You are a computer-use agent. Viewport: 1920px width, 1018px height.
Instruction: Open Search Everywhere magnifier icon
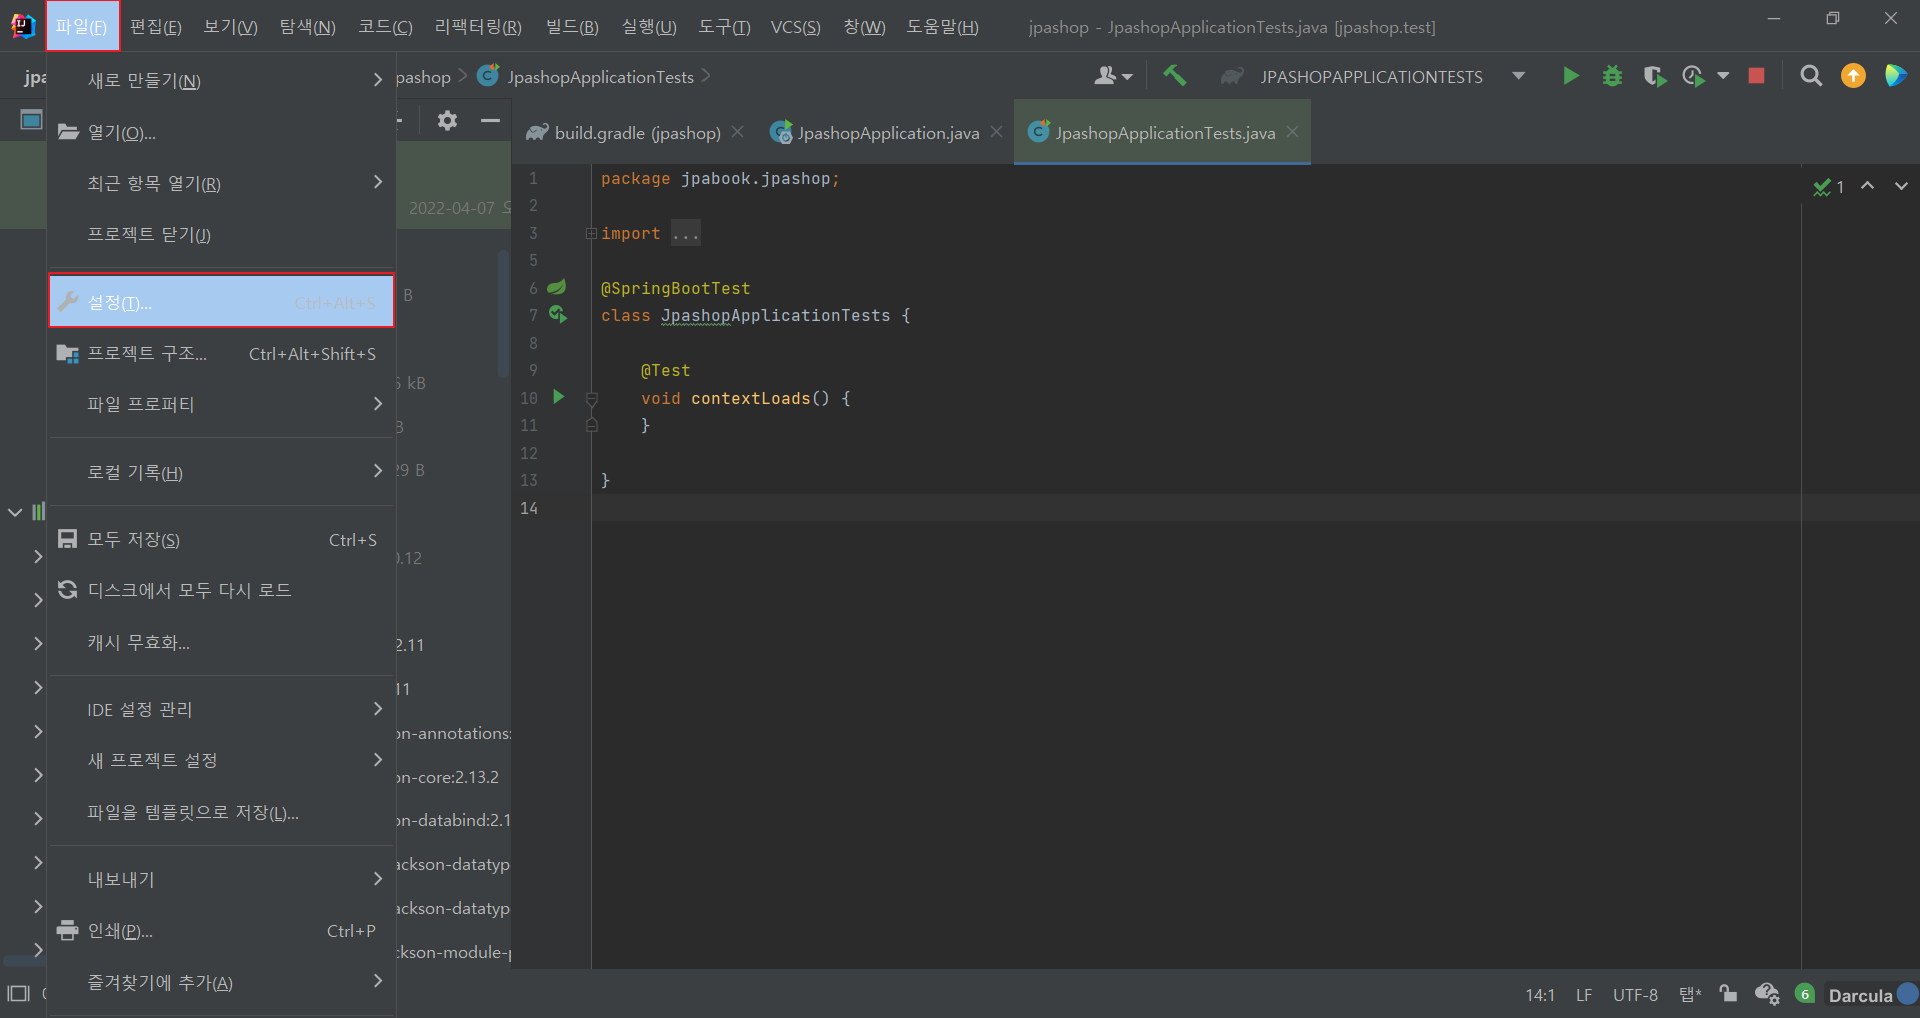pyautogui.click(x=1811, y=76)
